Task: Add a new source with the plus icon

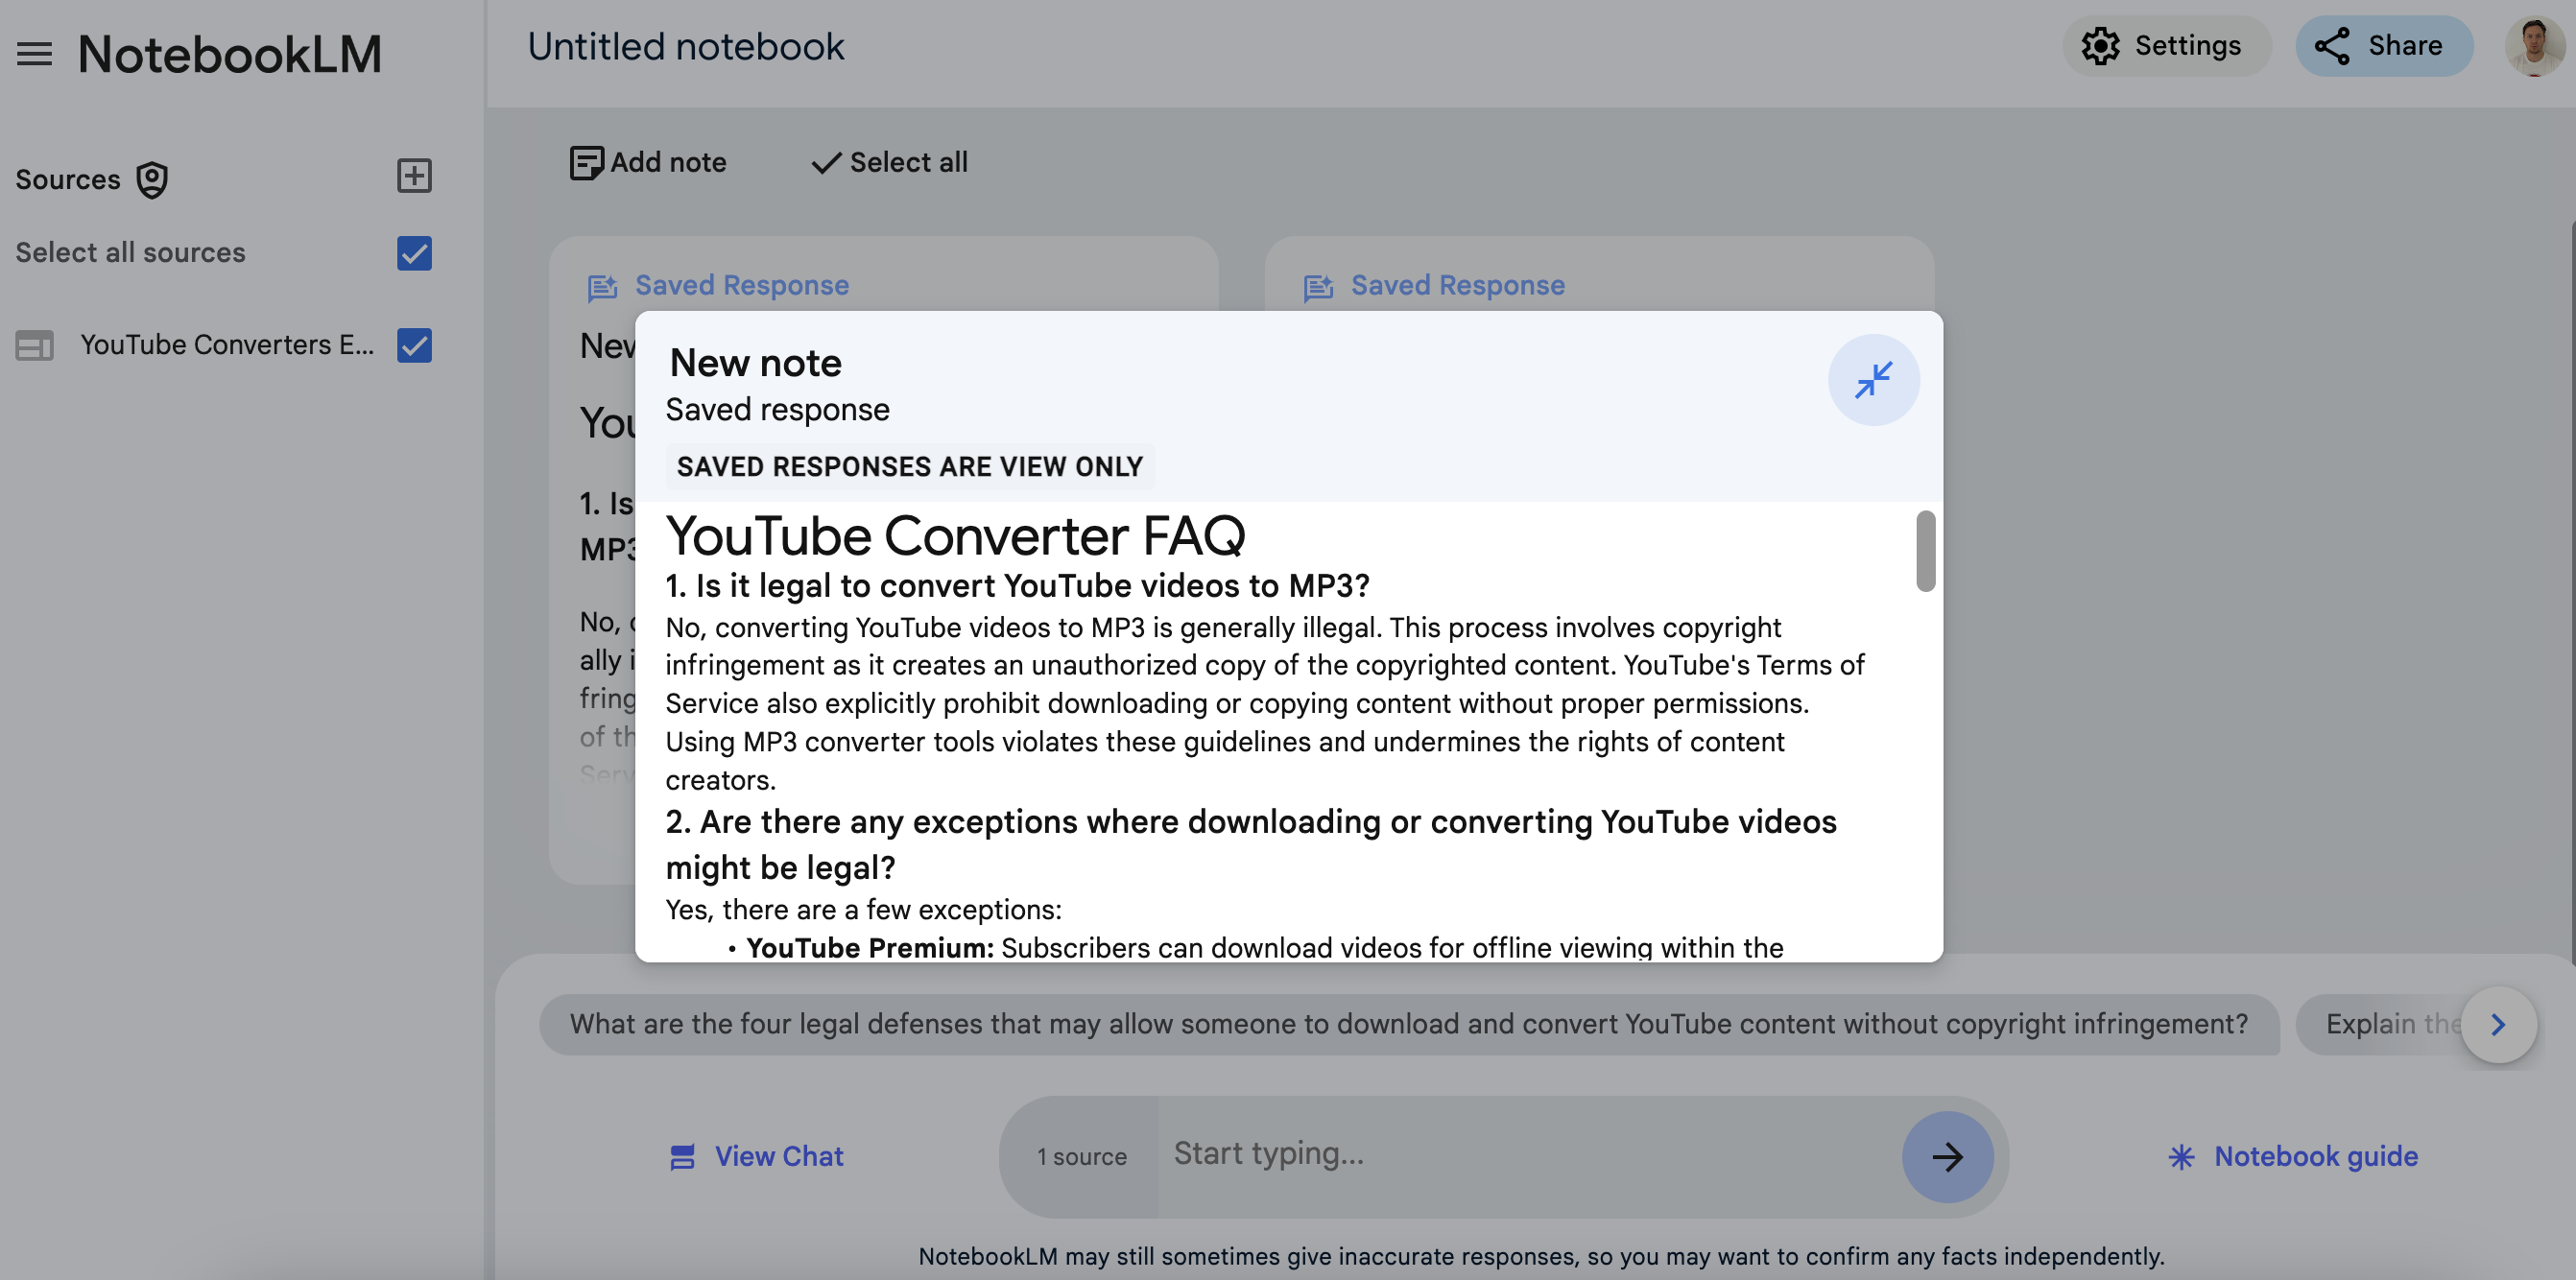Action: click(x=414, y=176)
